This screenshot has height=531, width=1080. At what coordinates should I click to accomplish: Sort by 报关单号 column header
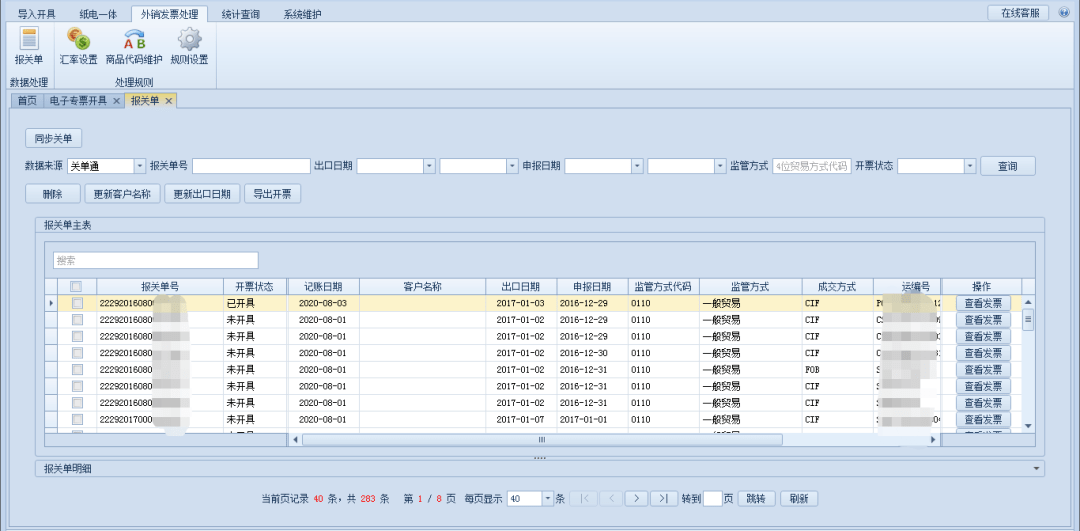coord(160,287)
